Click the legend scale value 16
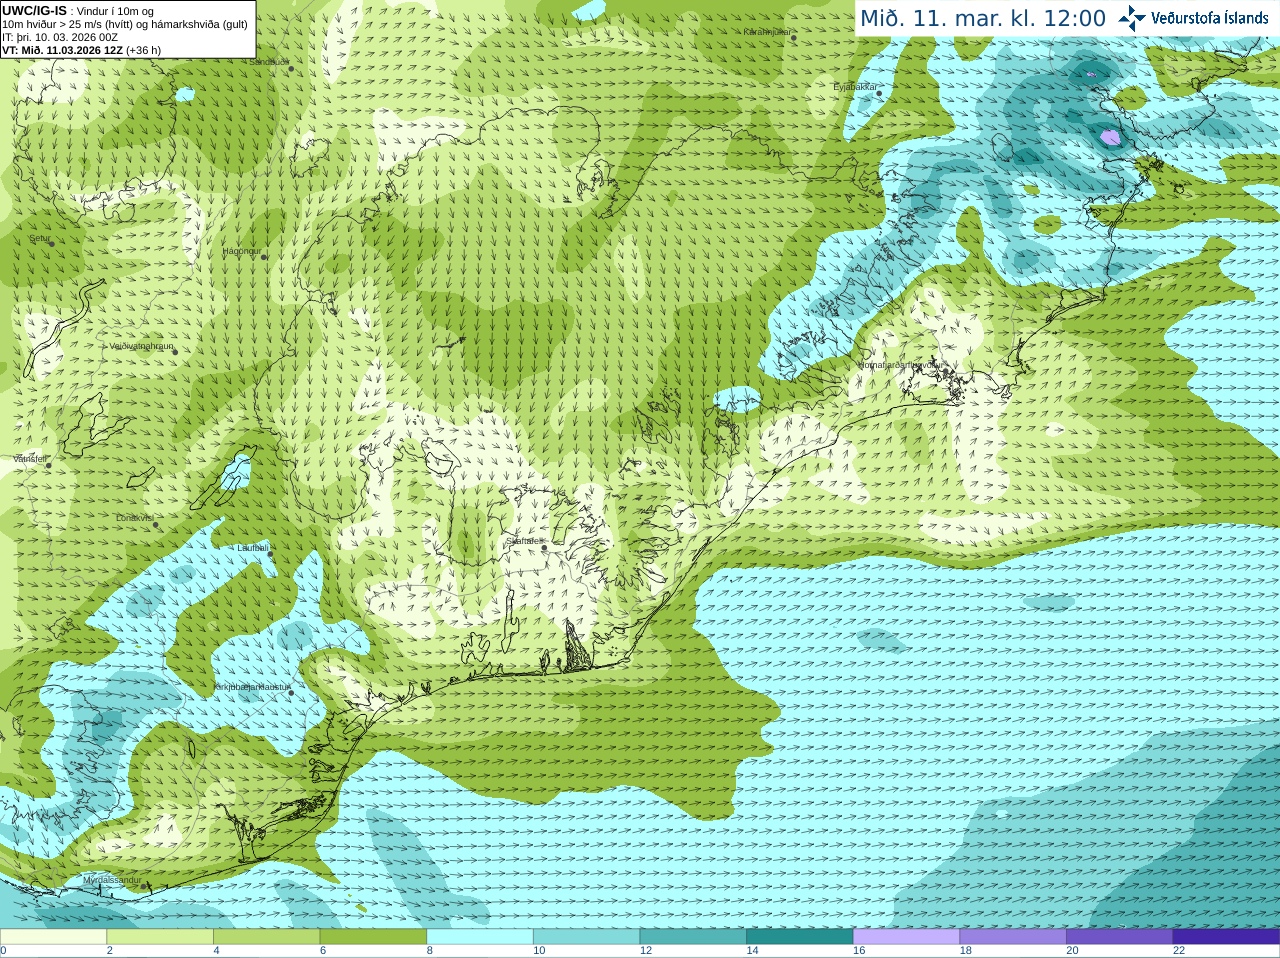The image size is (1280, 958). (859, 951)
